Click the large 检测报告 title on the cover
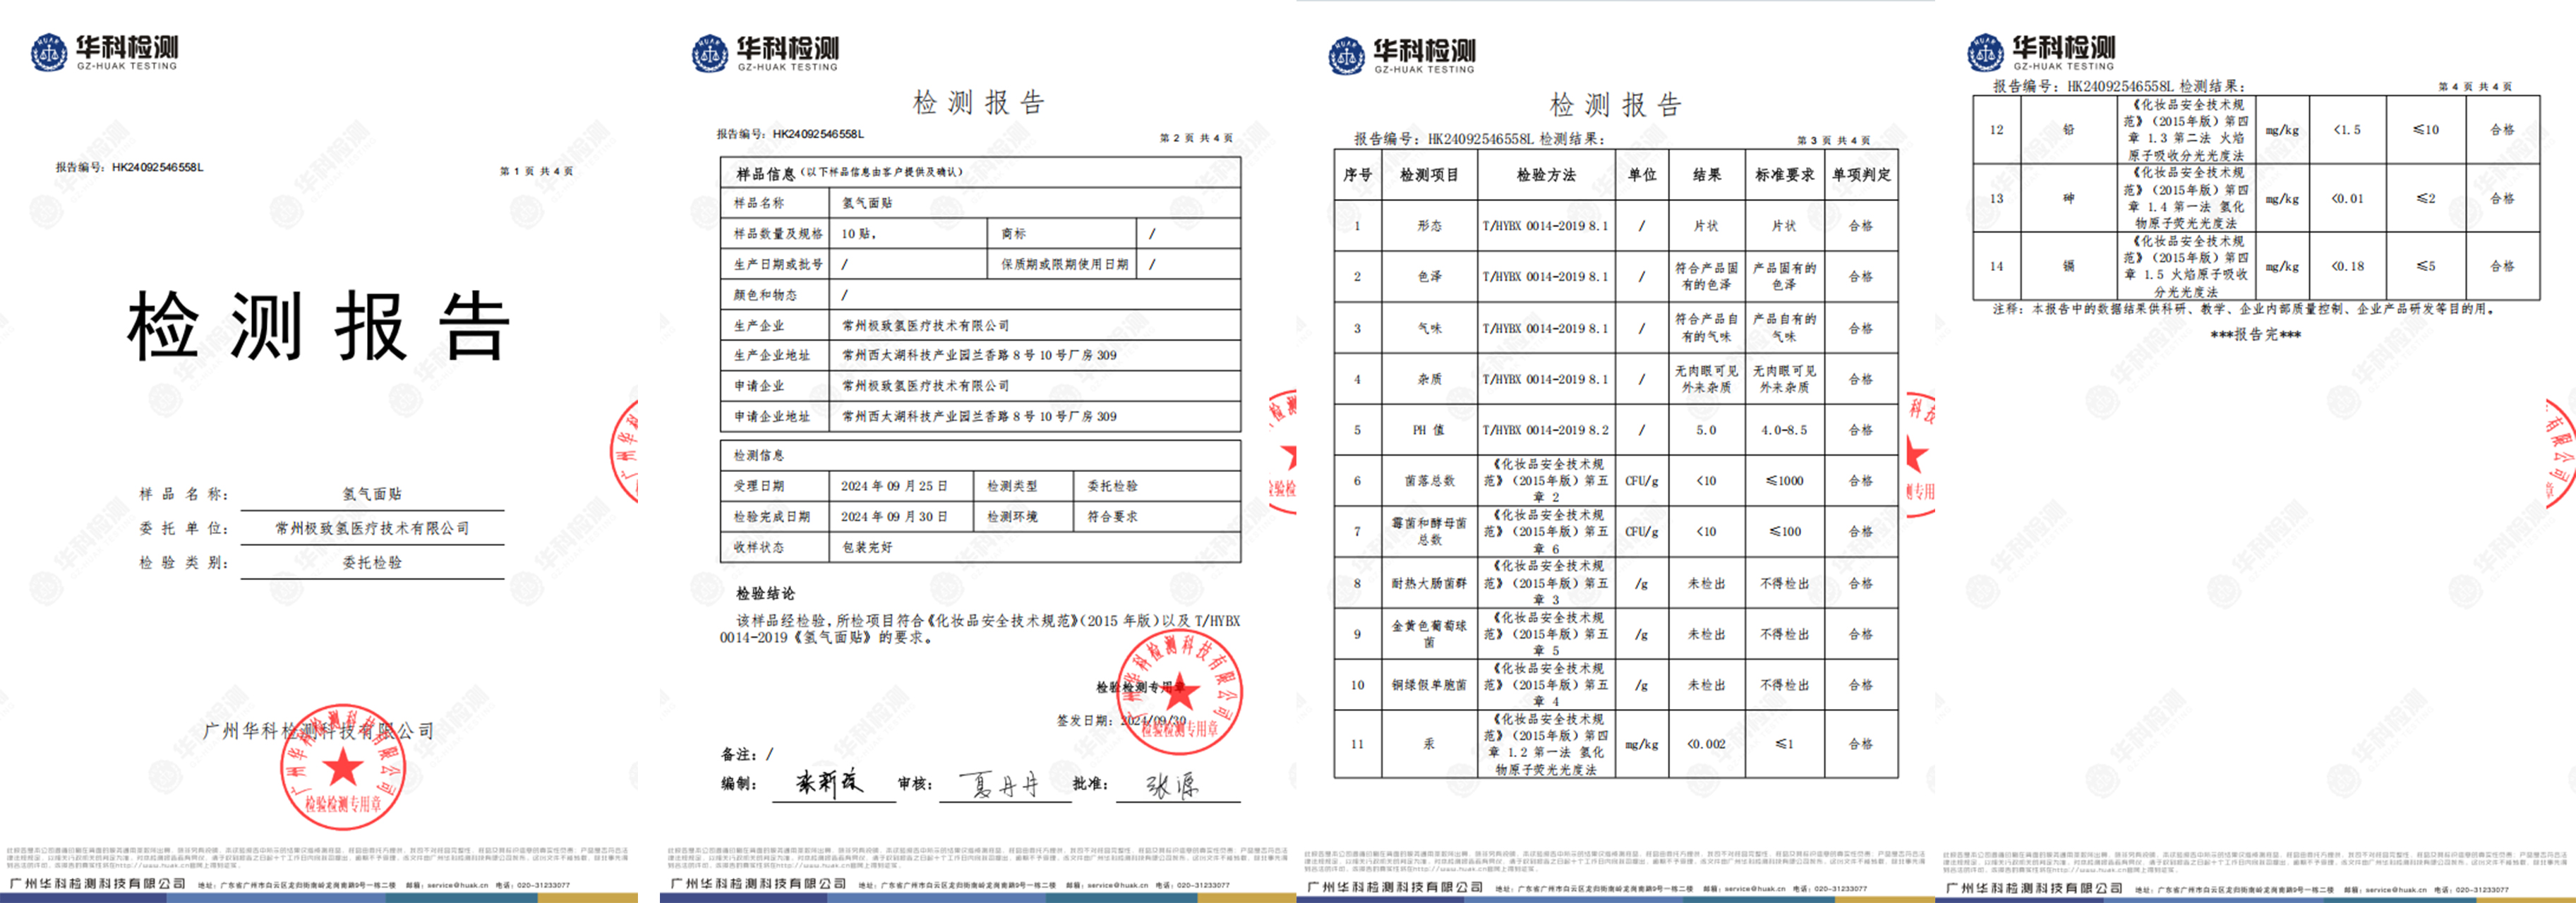Screen dimensions: 2576x903 (x=318, y=326)
